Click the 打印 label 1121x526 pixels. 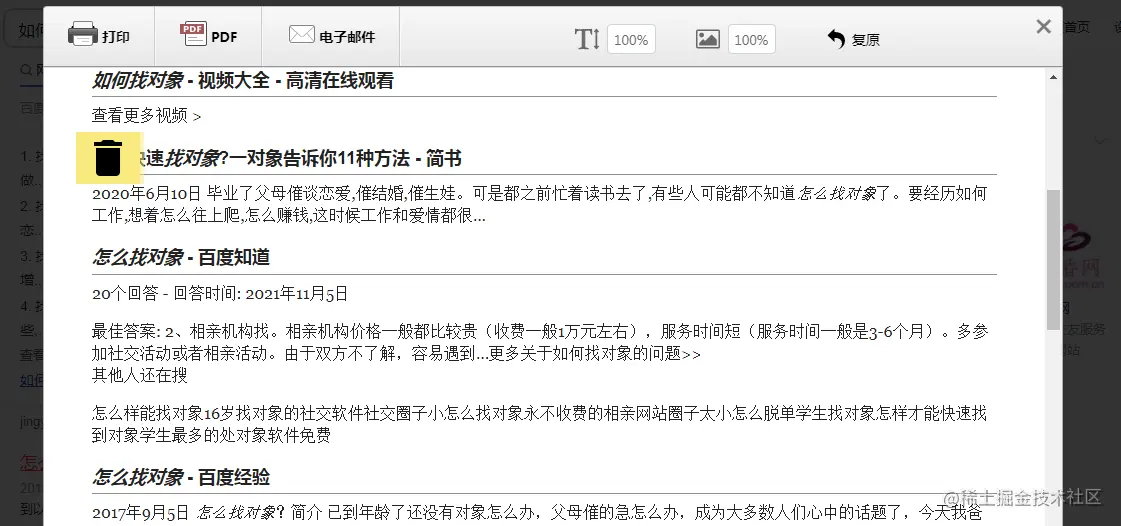[116, 37]
